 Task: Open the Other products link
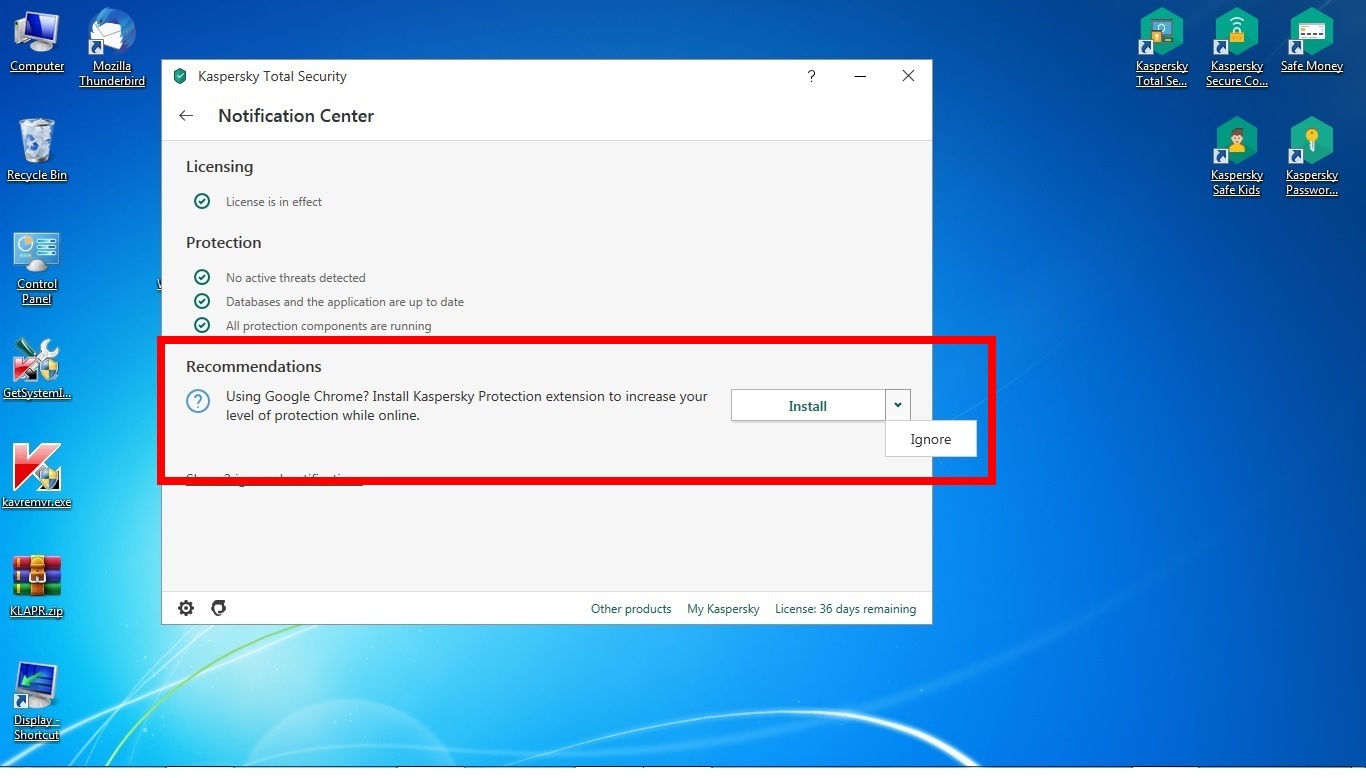pyautogui.click(x=631, y=608)
